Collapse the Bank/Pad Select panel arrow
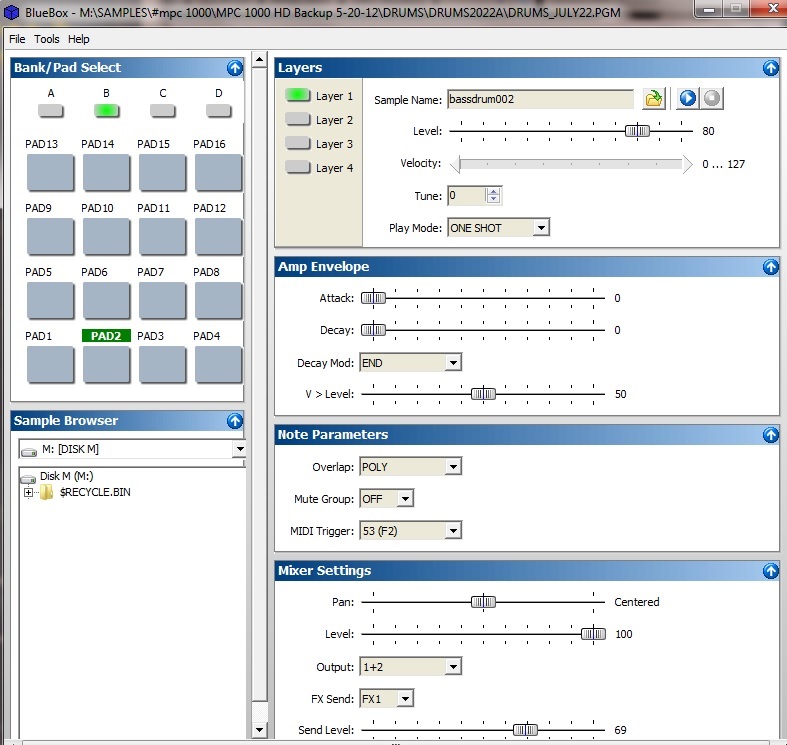Viewport: 787px width, 745px height. click(234, 68)
